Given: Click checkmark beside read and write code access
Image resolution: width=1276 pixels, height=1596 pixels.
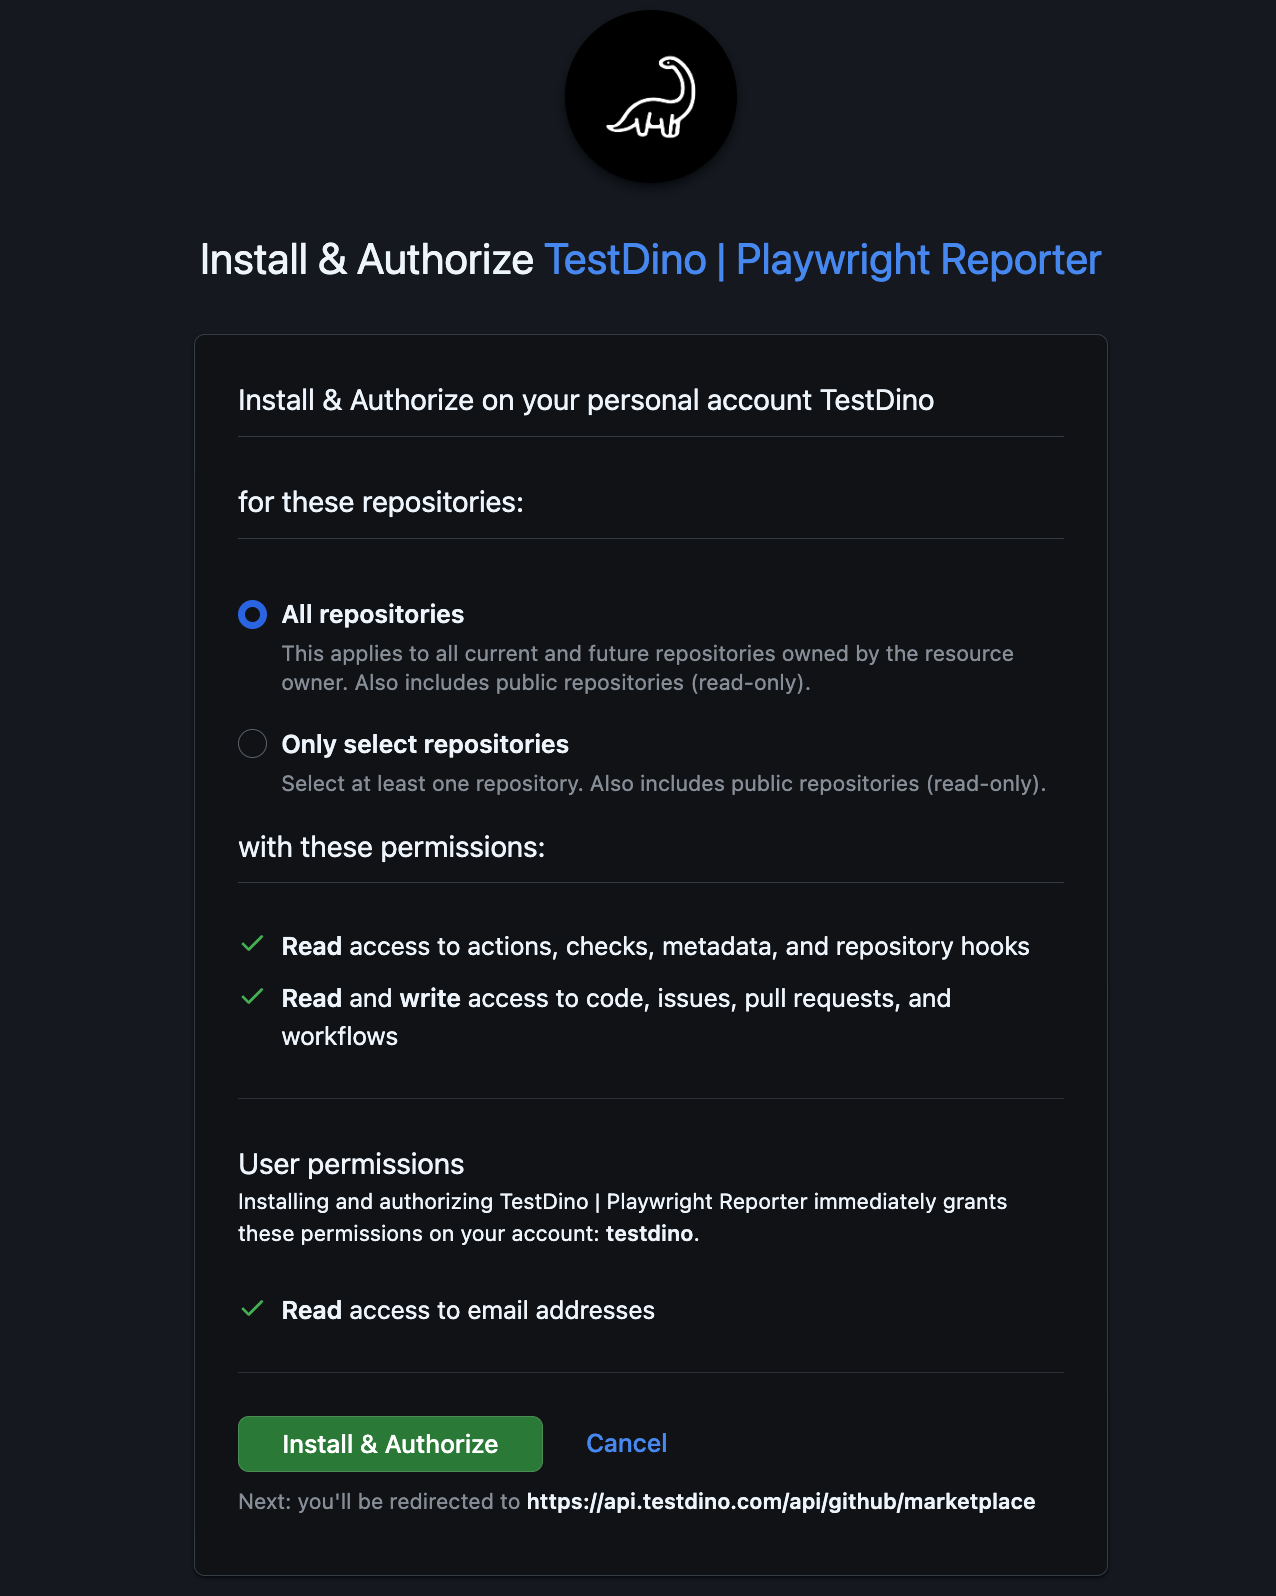Looking at the screenshot, I should pos(253,997).
